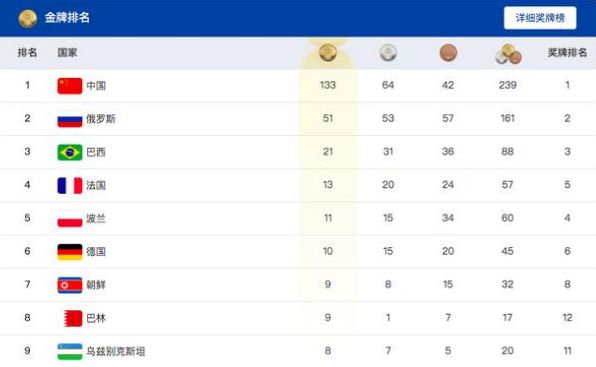
Task: Click the 奖牌排名 column header
Action: pos(567,52)
